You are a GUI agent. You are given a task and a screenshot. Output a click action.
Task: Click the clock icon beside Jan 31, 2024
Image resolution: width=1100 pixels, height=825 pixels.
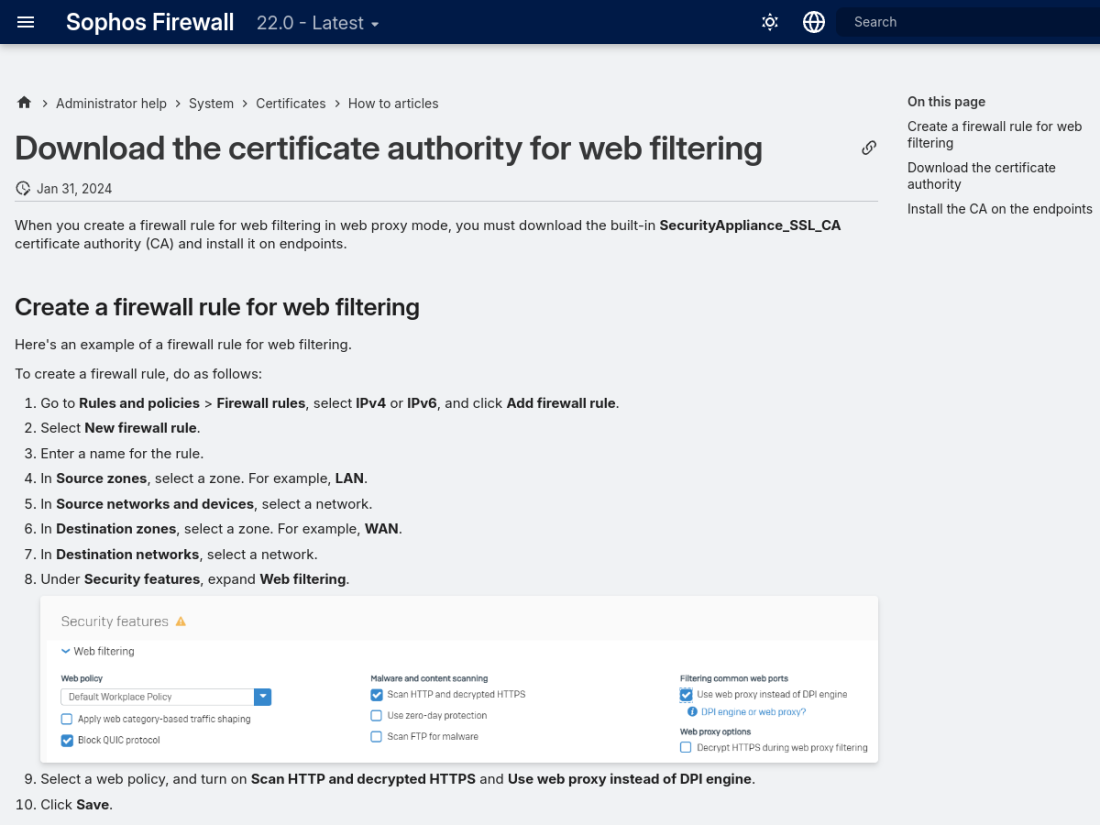coord(23,188)
